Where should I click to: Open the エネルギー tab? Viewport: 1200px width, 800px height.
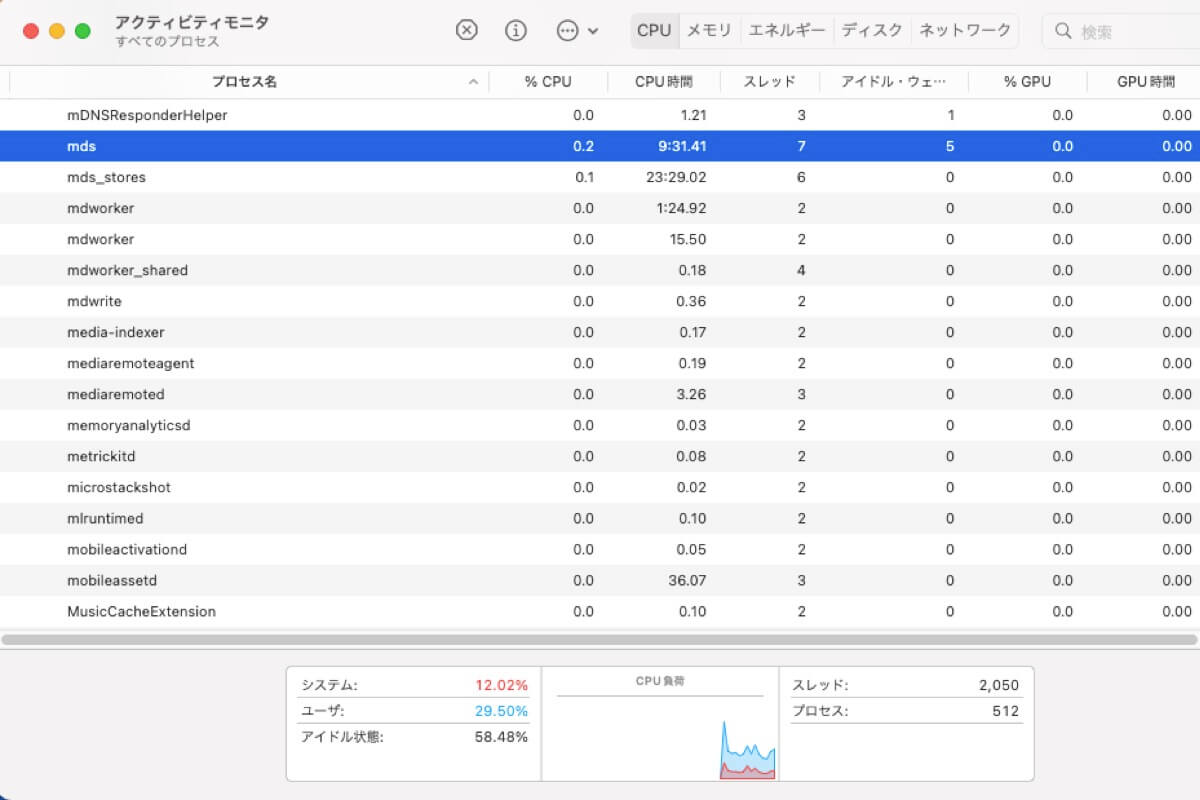coord(788,30)
